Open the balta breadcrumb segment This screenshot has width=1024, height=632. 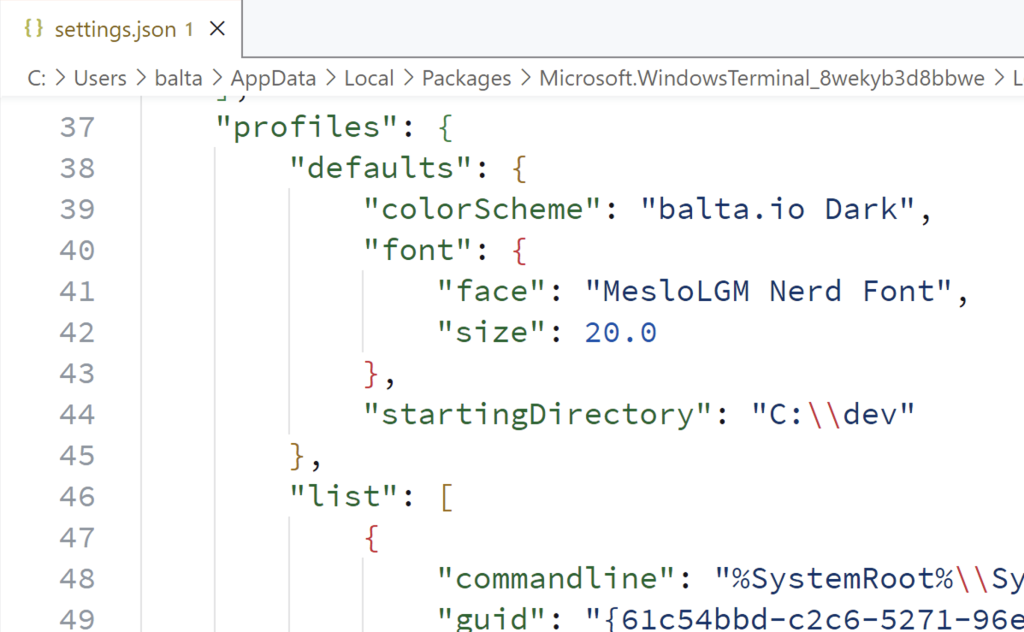click(178, 78)
